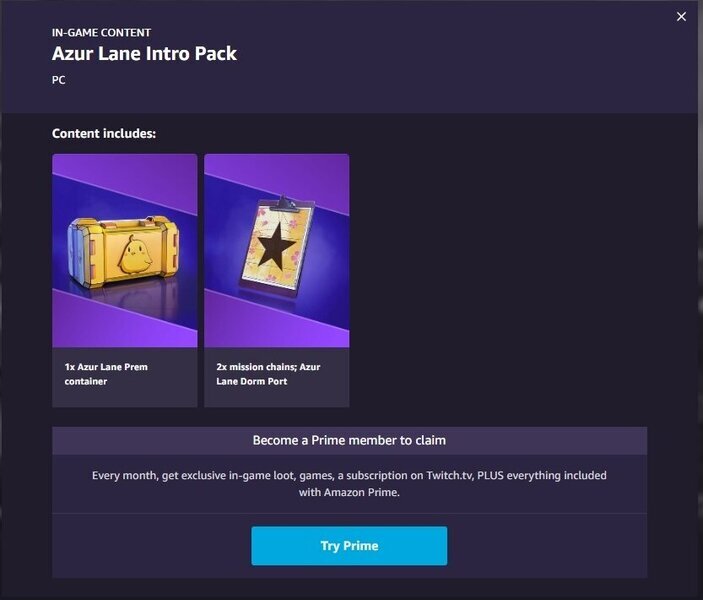
Task: Click the 'with Amazon Prime.' text
Action: (349, 492)
